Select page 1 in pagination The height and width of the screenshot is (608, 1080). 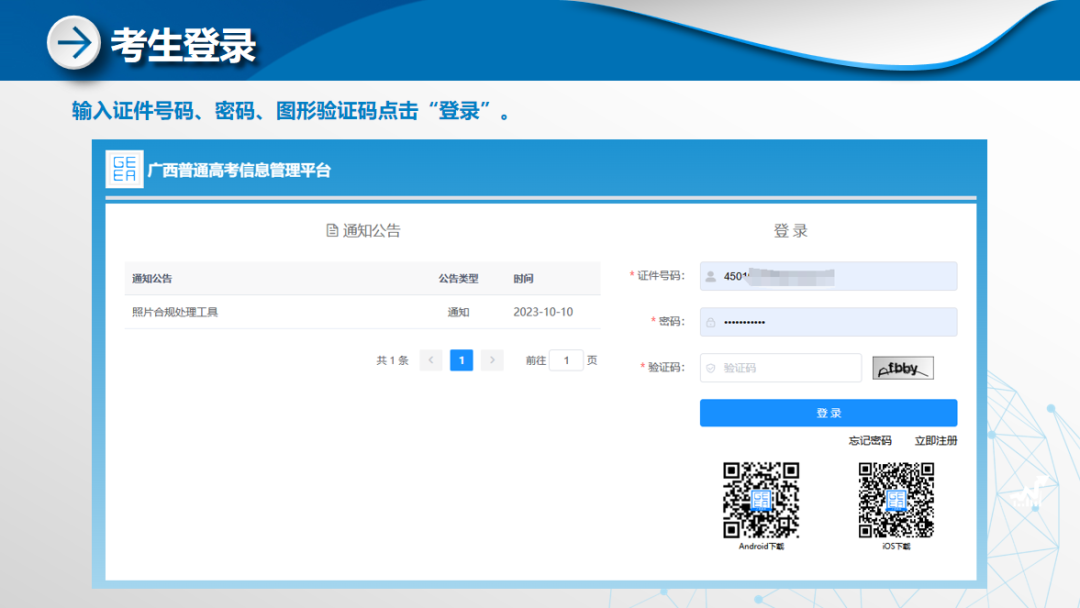click(461, 360)
